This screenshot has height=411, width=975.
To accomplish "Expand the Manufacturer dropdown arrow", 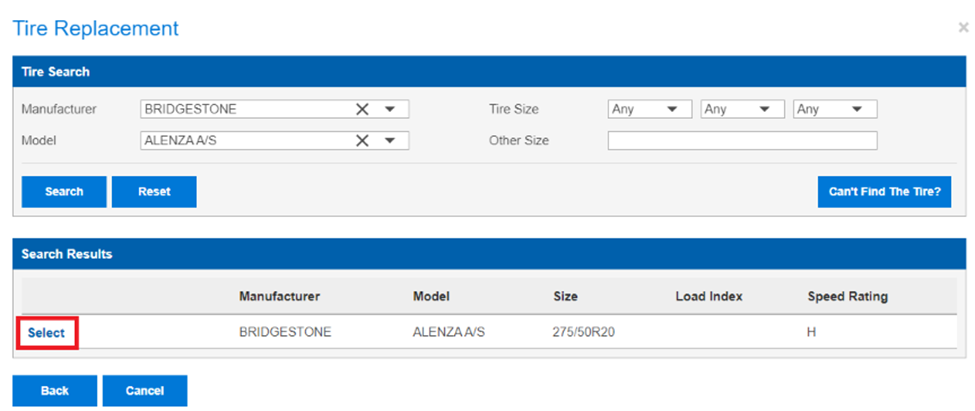I will pyautogui.click(x=390, y=109).
